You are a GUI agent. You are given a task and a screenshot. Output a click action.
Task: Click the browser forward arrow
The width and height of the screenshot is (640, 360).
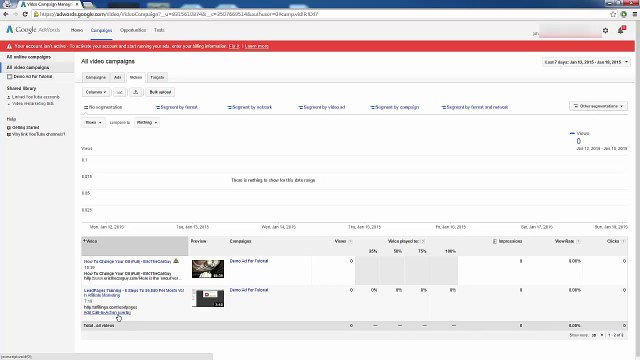16,14
